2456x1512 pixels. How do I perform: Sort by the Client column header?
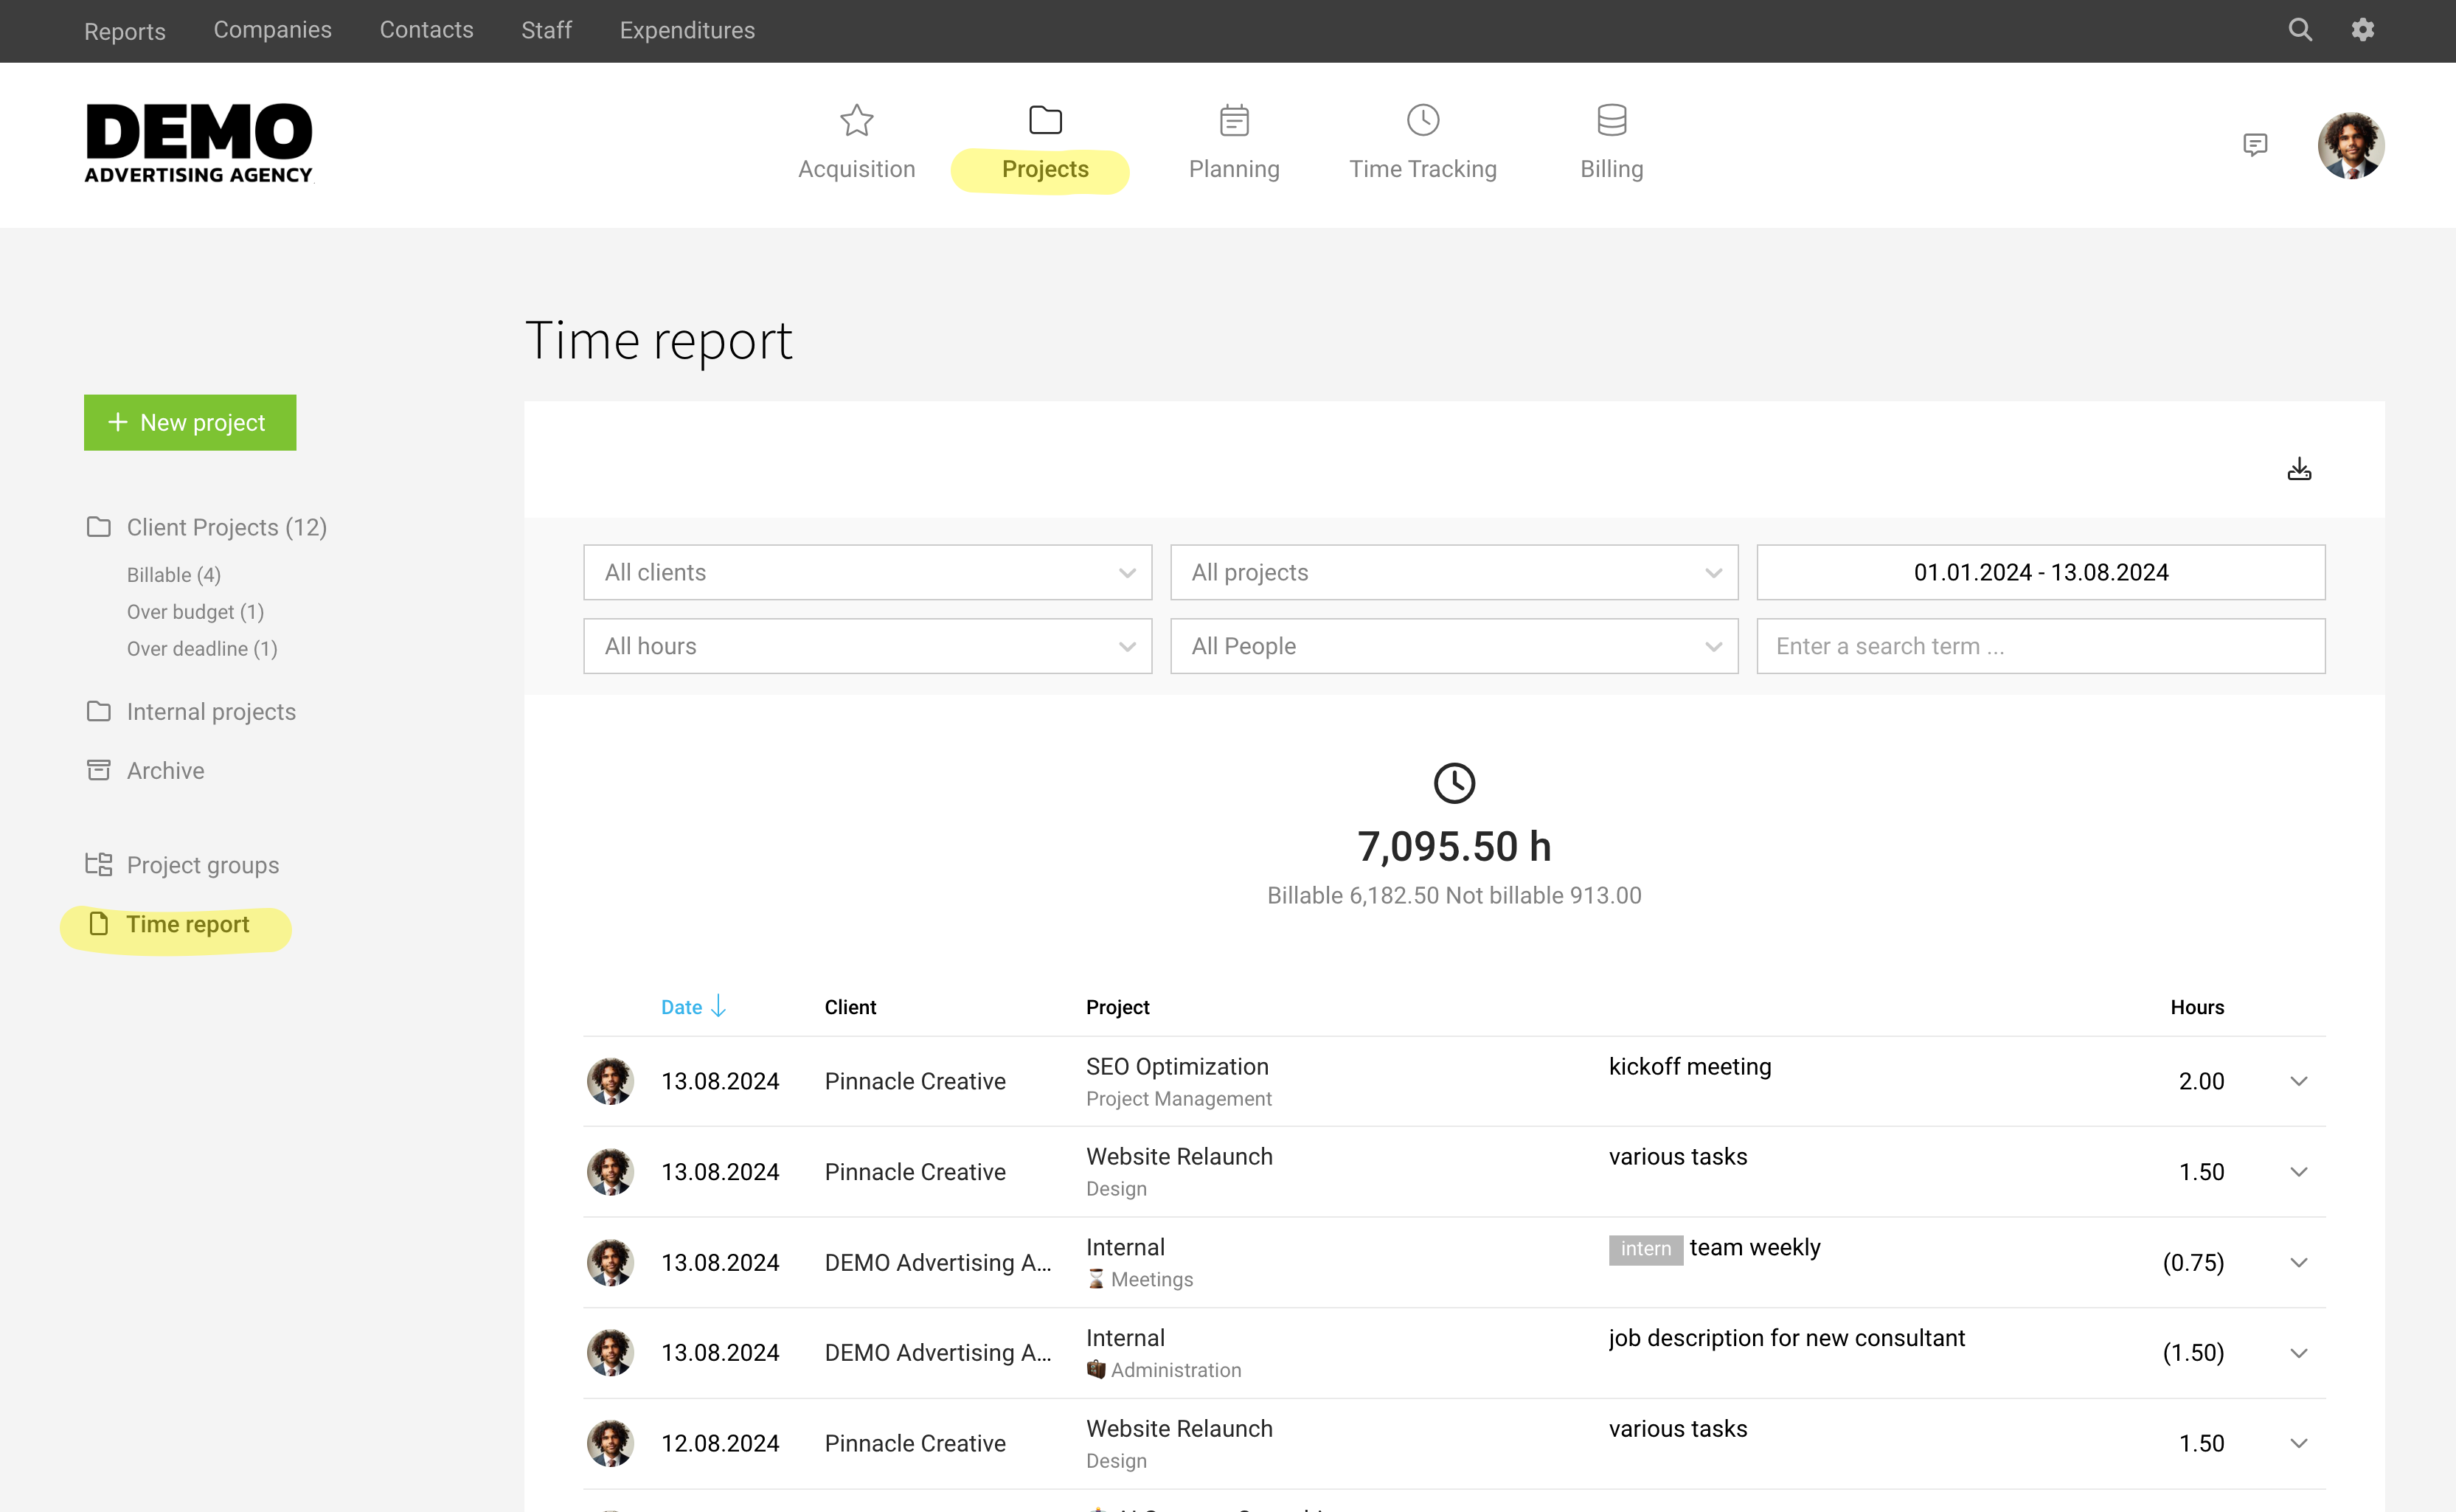coord(850,1007)
